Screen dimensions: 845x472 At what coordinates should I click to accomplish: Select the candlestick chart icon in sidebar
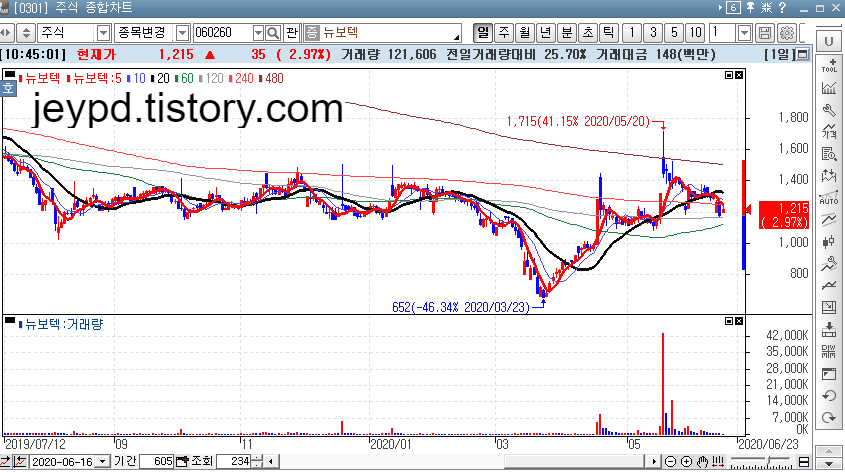[829, 241]
